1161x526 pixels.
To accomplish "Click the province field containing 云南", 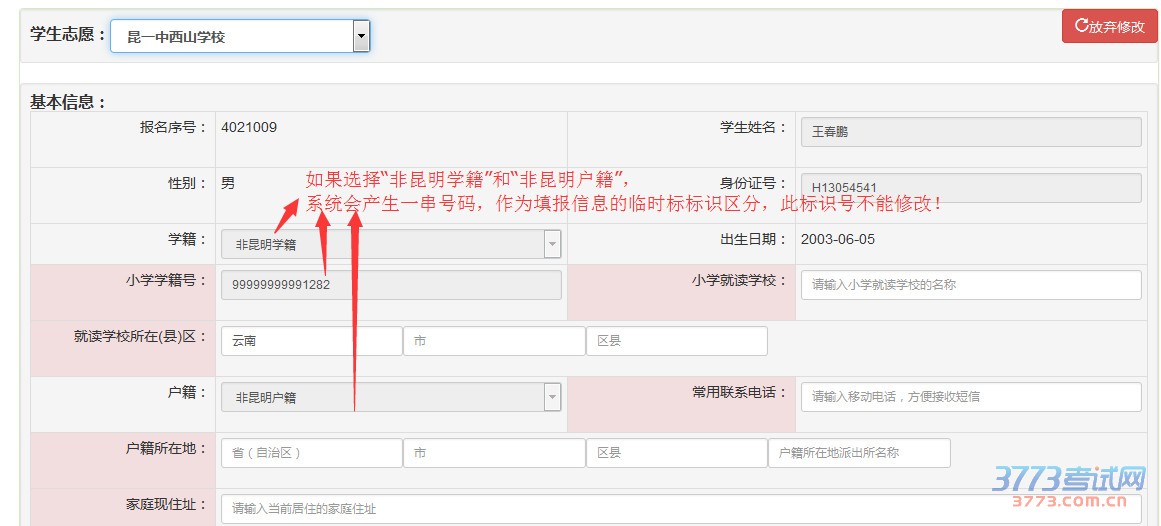I will point(311,341).
